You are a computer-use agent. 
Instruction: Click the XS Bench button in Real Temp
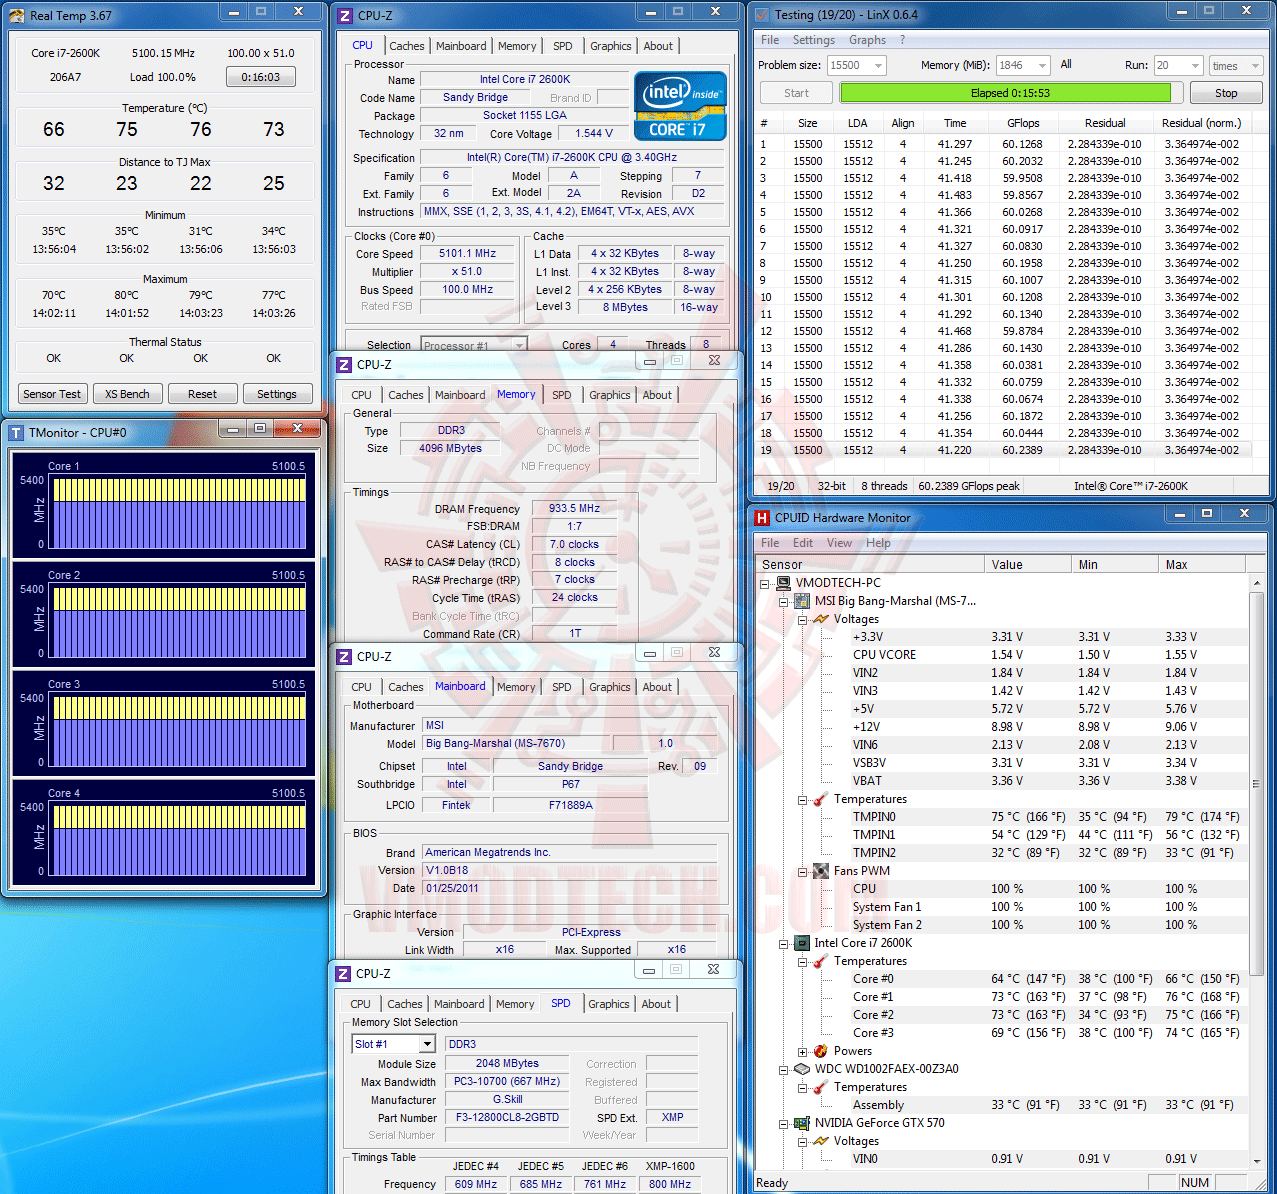[x=127, y=394]
